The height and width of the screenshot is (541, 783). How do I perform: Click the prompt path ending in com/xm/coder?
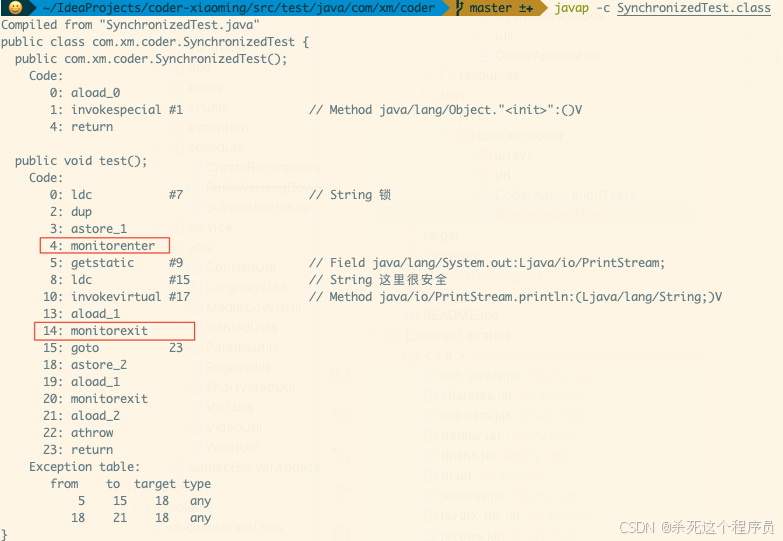239,7
